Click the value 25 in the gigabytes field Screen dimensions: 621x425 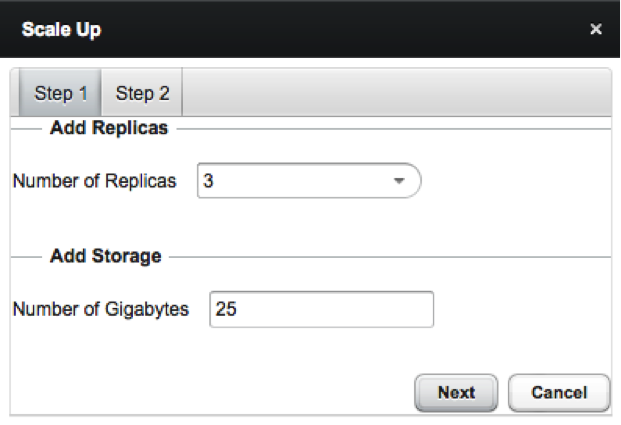pos(226,310)
